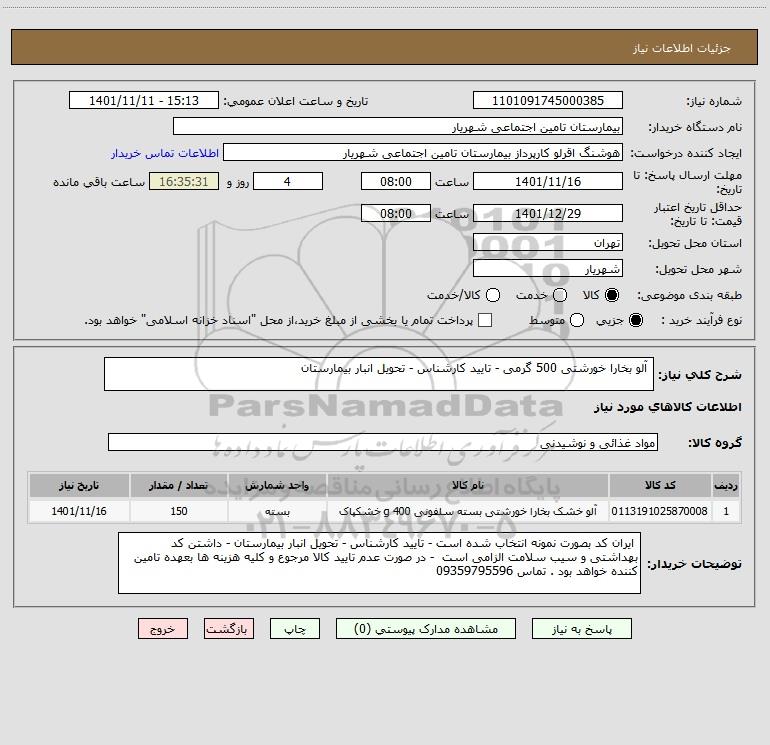Click the product code 0113191025870008 cell
The image size is (770, 745).
tap(660, 511)
